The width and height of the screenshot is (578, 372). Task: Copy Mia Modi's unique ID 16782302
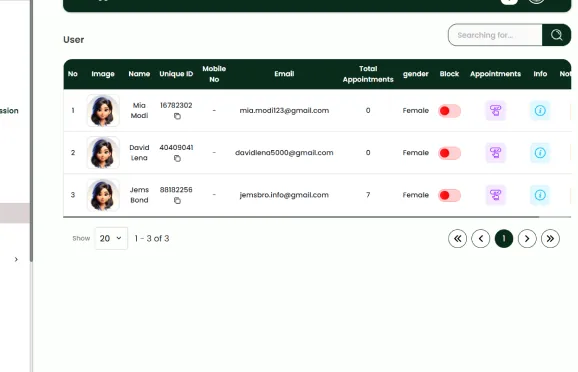click(177, 116)
